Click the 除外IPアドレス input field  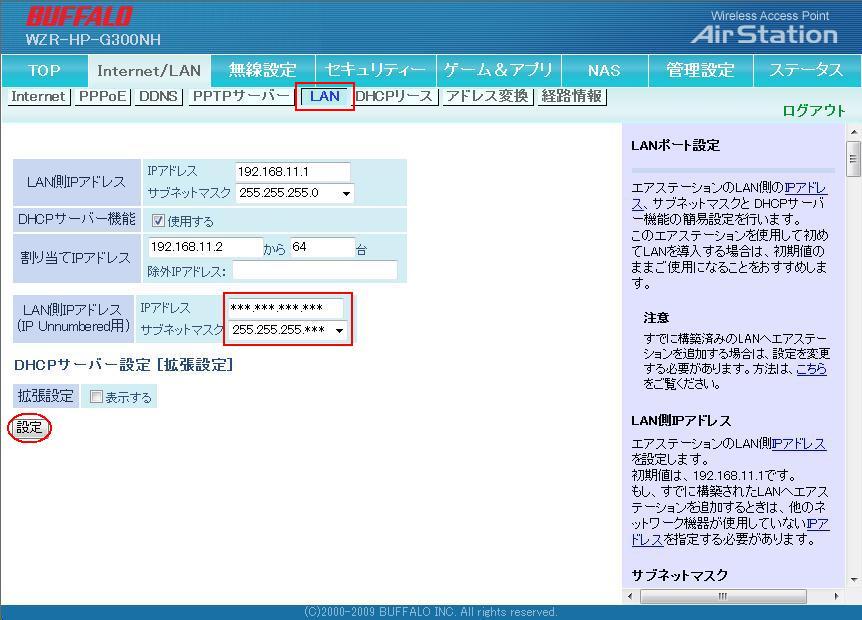tap(314, 270)
